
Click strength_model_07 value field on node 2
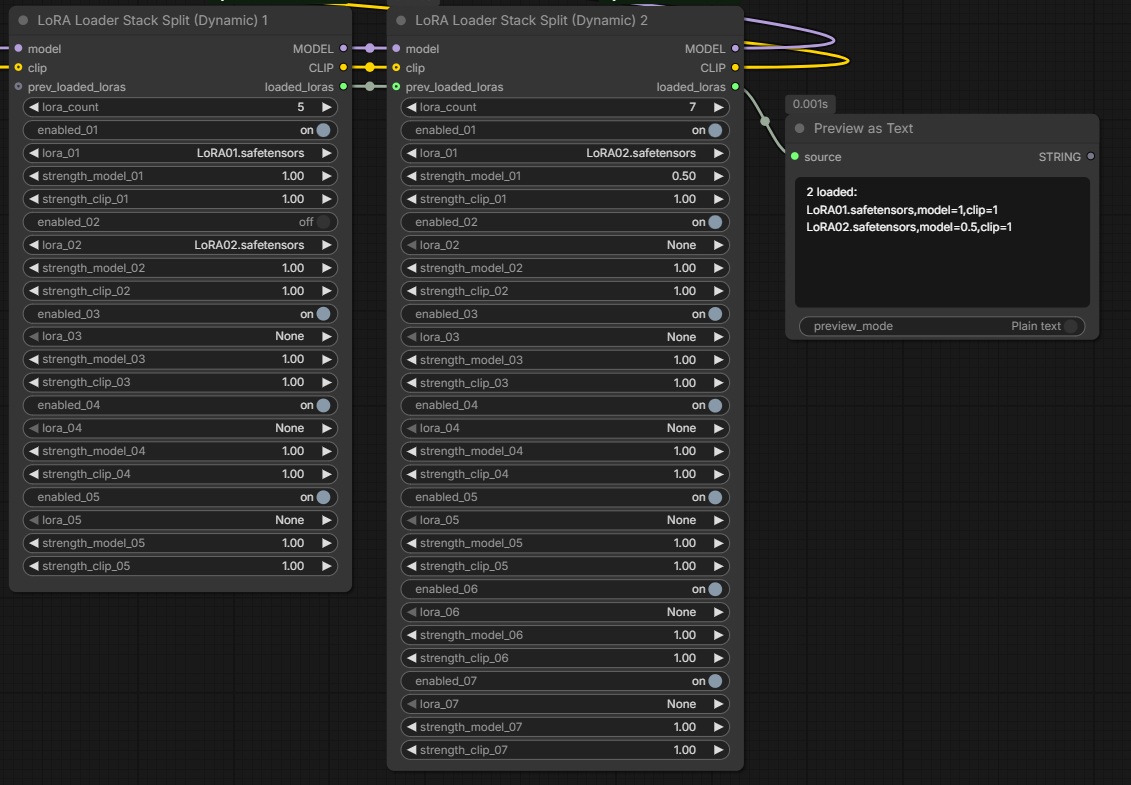(x=565, y=727)
